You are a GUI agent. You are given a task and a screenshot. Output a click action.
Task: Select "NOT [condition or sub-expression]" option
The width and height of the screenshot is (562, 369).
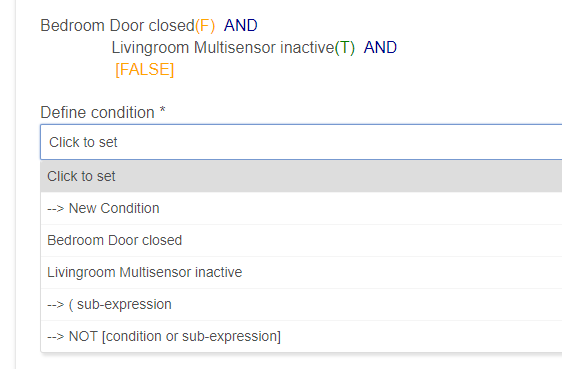pyautogui.click(x=301, y=336)
